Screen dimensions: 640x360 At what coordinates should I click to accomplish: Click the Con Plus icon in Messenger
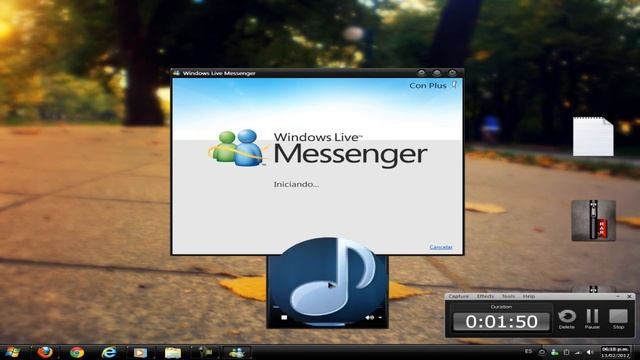[x=454, y=85]
